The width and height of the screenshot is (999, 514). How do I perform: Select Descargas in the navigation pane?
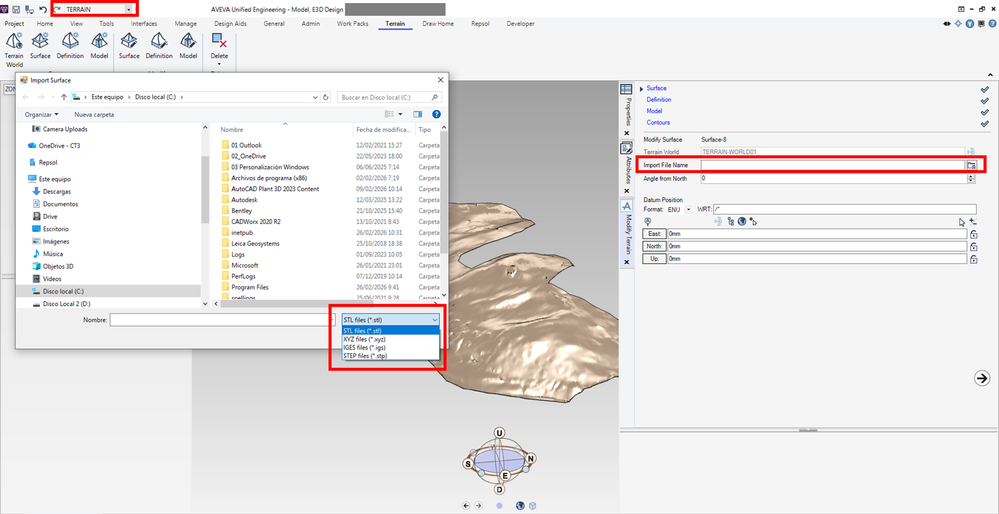click(x=57, y=191)
